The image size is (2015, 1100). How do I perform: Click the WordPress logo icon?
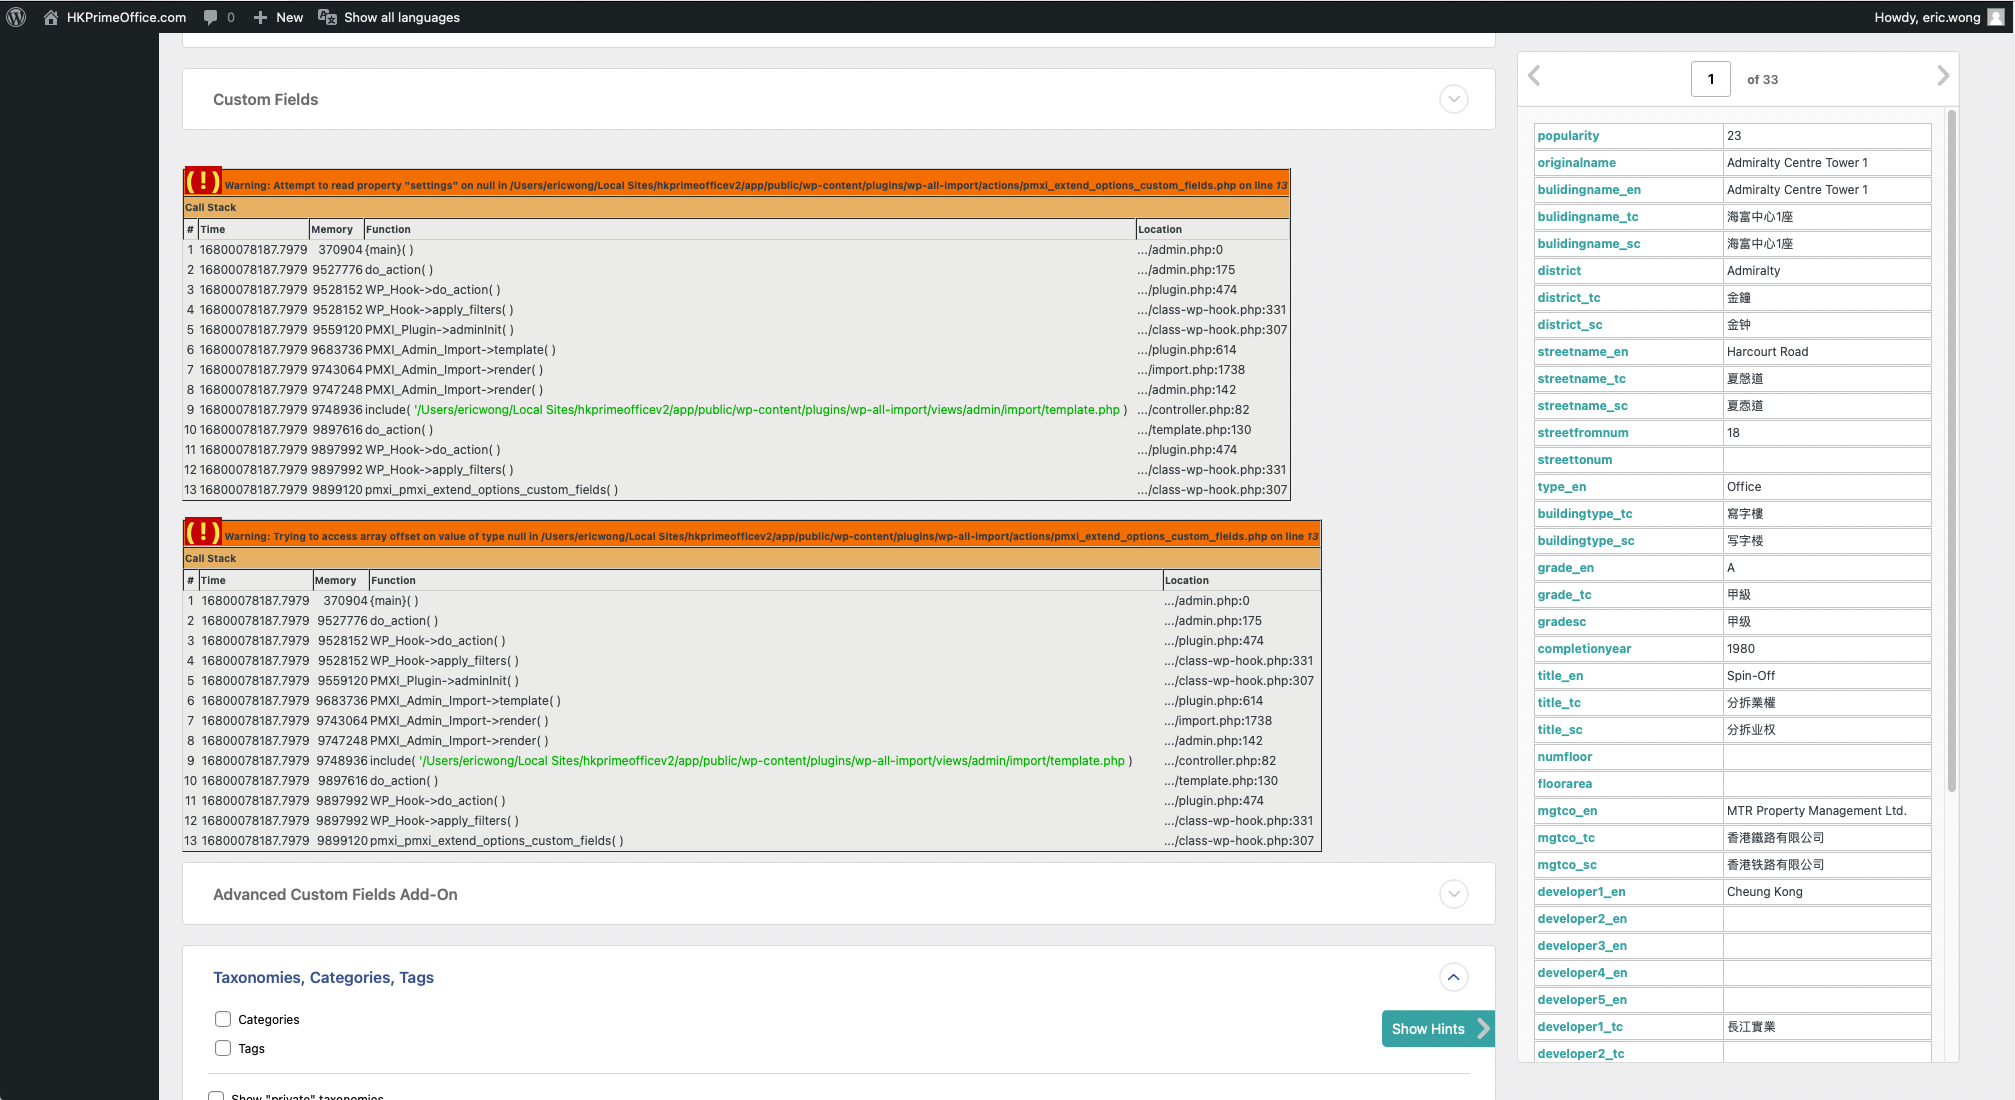pyautogui.click(x=16, y=17)
